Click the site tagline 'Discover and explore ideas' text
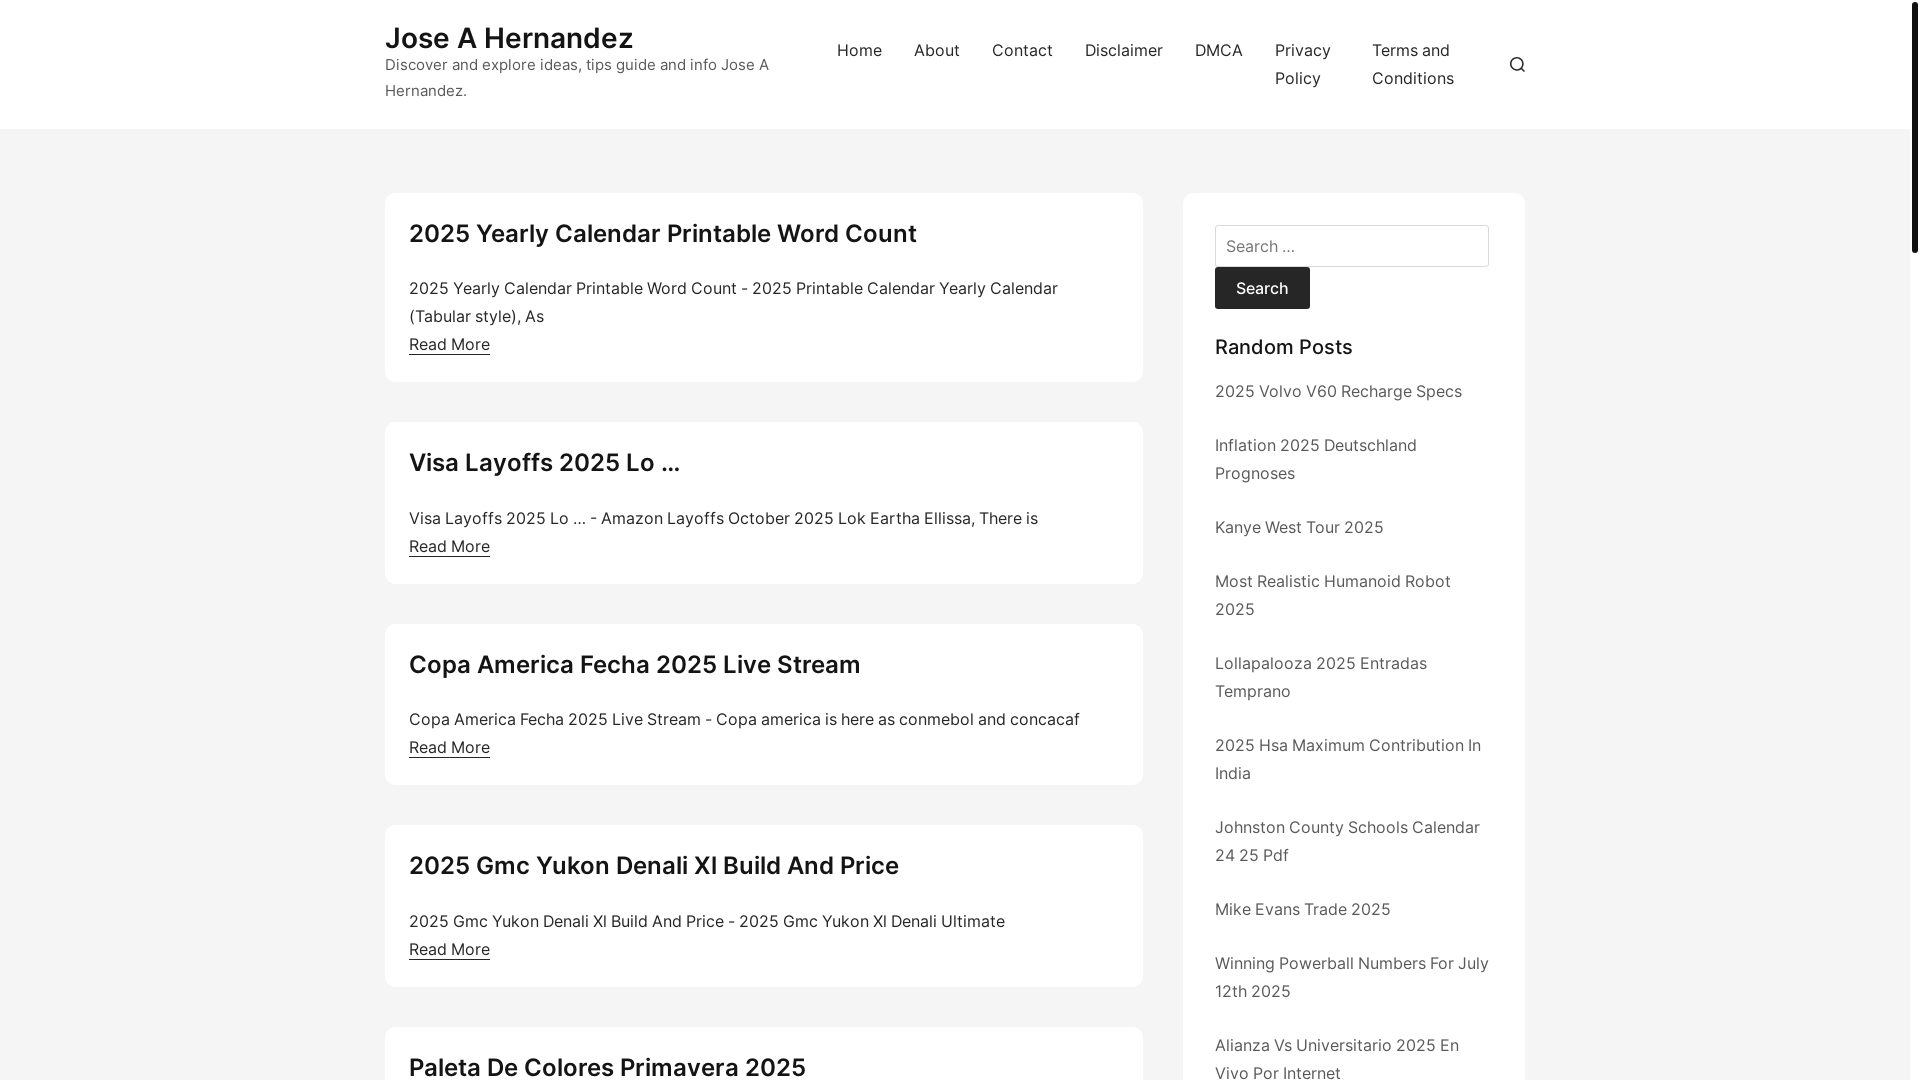The width and height of the screenshot is (1920, 1080). pos(577,78)
